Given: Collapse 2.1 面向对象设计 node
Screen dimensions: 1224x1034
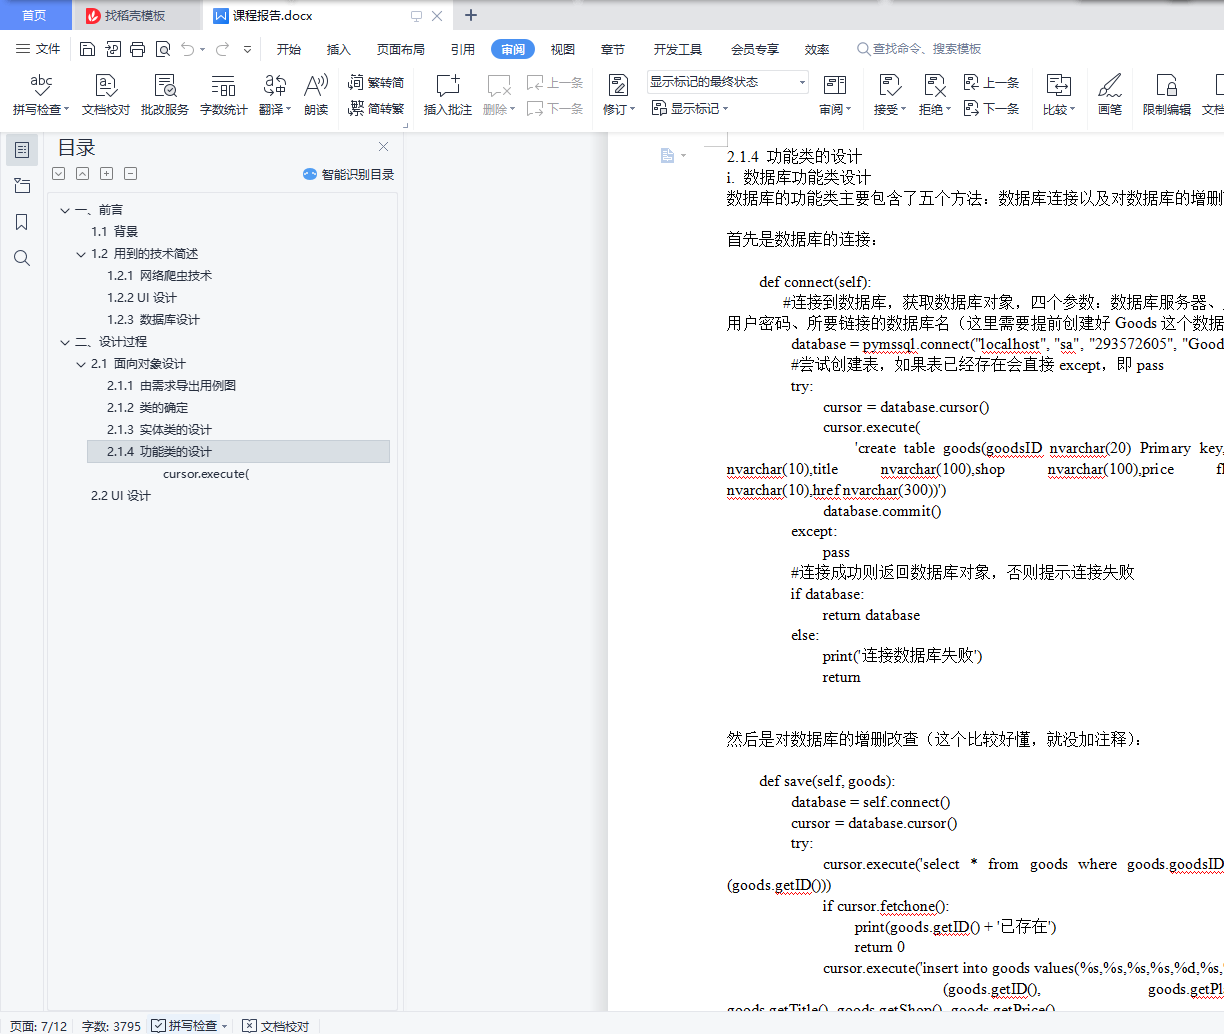Looking at the screenshot, I should 81,364.
